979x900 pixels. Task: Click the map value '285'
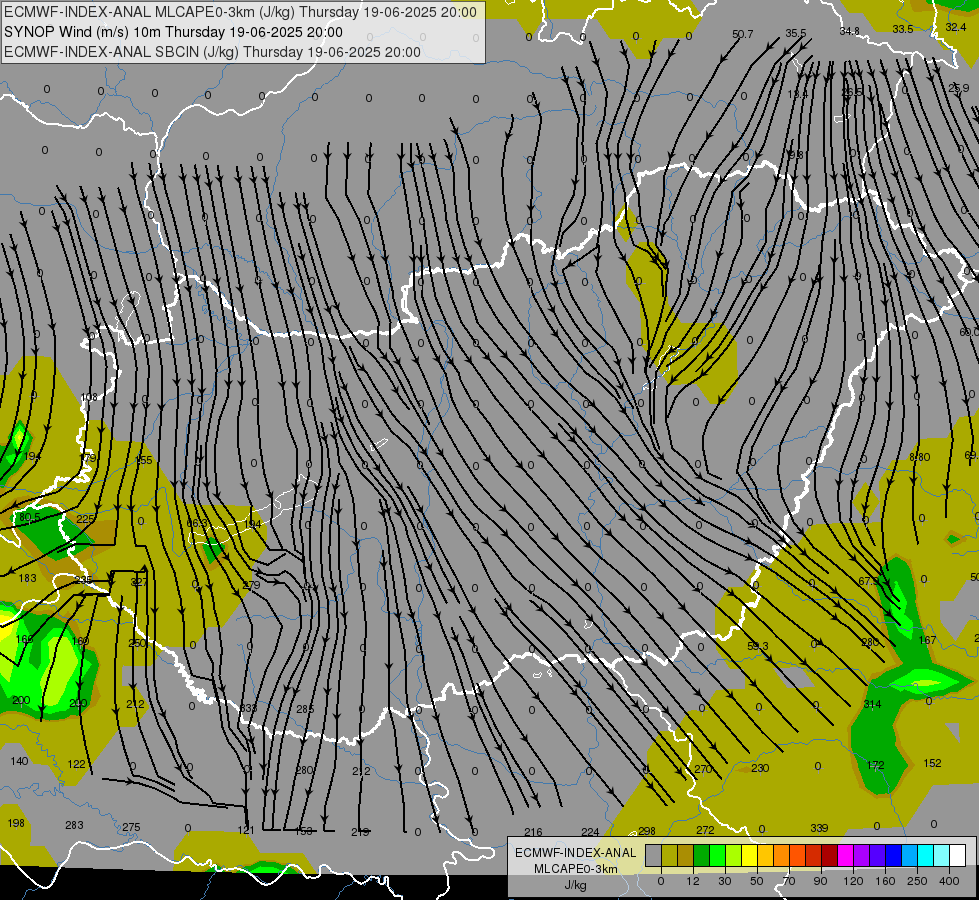pyautogui.click(x=305, y=709)
